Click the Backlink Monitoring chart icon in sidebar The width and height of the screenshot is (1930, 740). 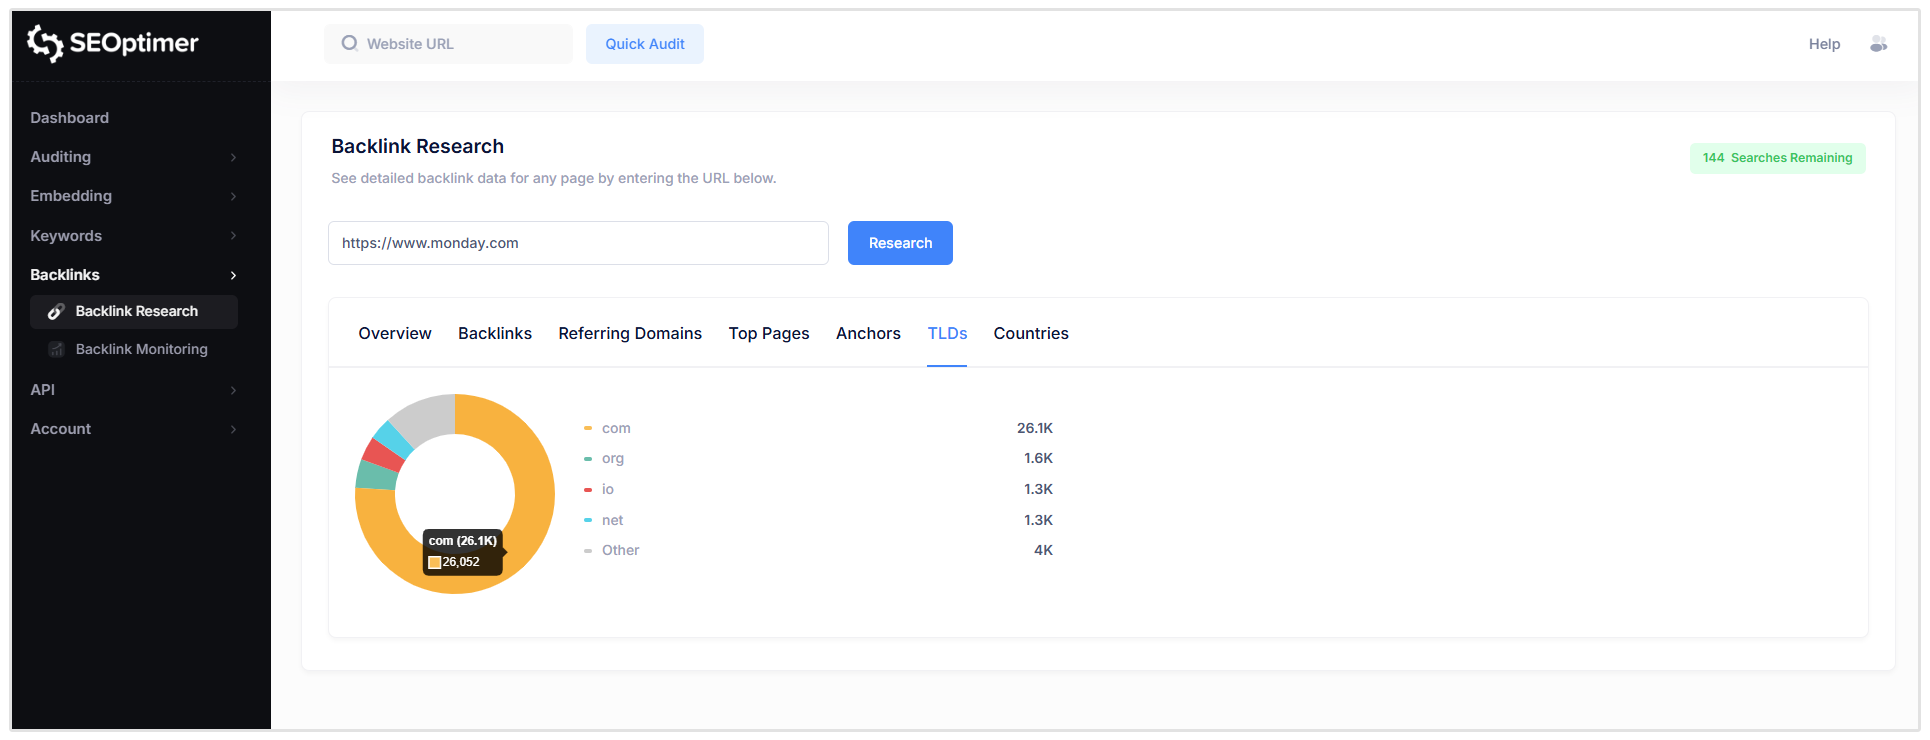(x=57, y=349)
